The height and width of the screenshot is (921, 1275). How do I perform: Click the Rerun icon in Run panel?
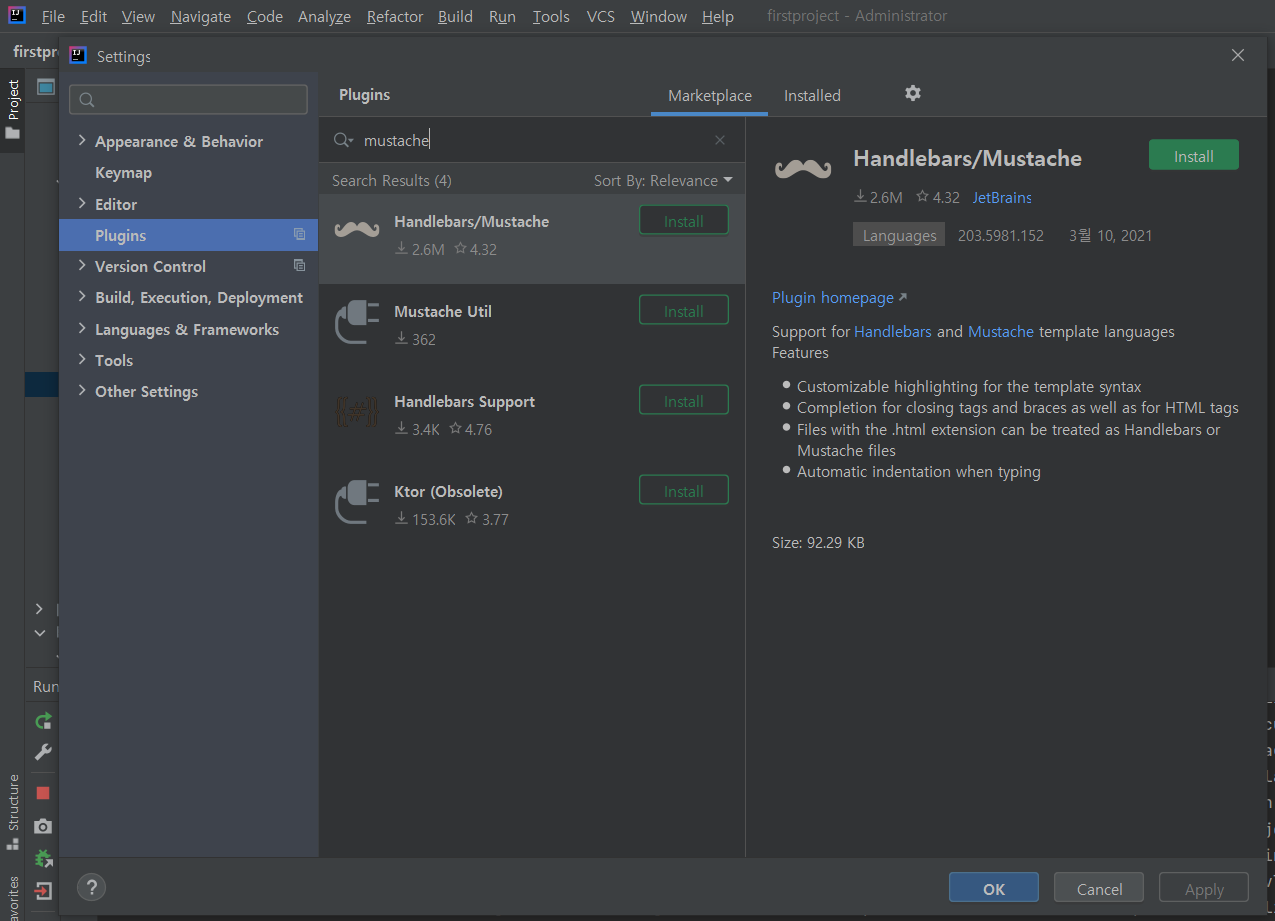click(43, 721)
